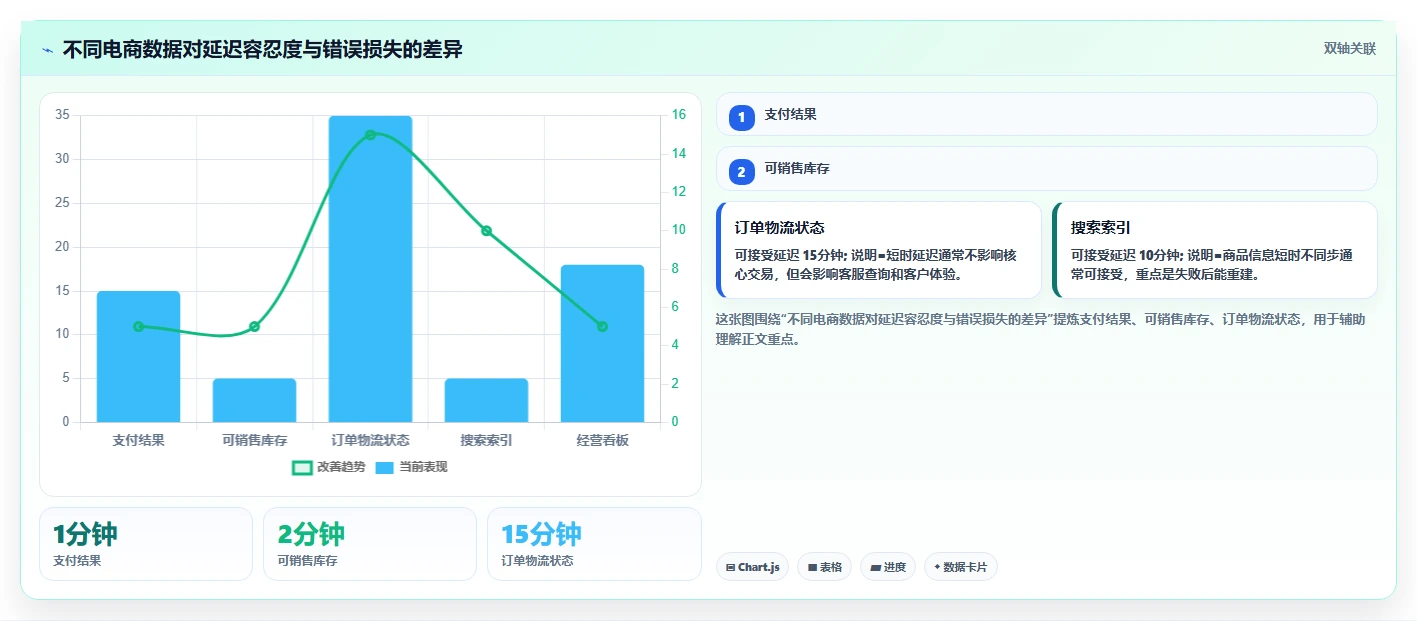Click the icon in 表格 chip

(x=812, y=567)
